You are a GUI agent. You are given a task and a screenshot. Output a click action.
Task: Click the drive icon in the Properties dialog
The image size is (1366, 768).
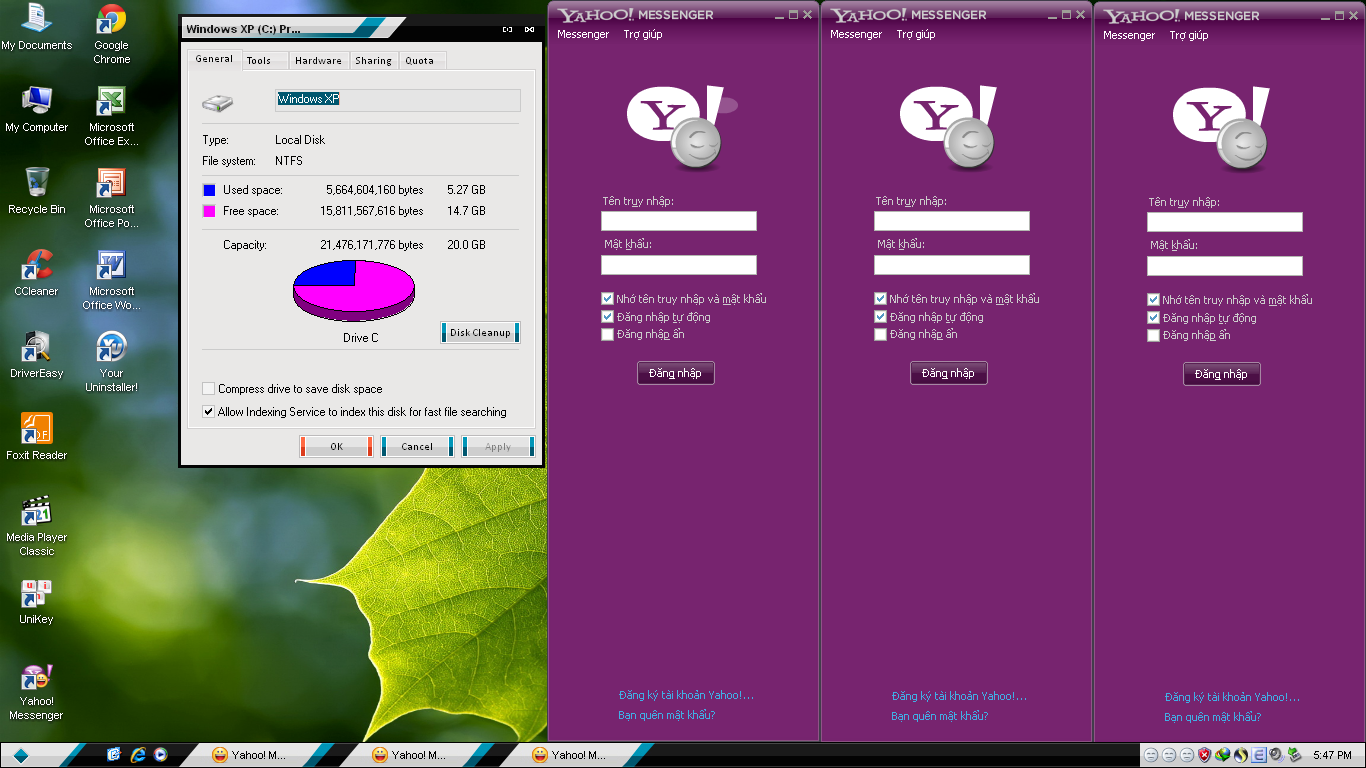coord(217,102)
